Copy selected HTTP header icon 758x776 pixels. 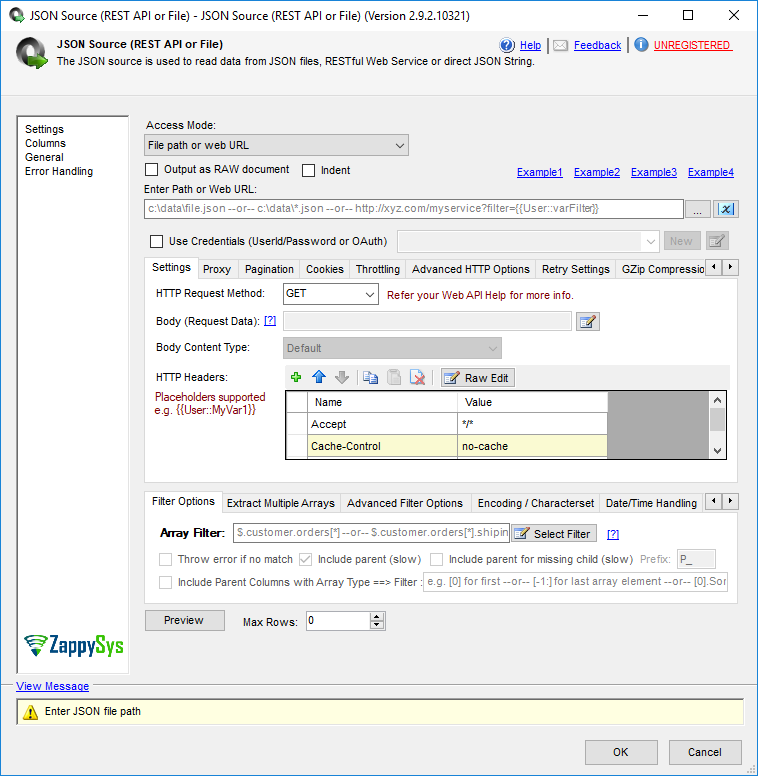tap(370, 378)
